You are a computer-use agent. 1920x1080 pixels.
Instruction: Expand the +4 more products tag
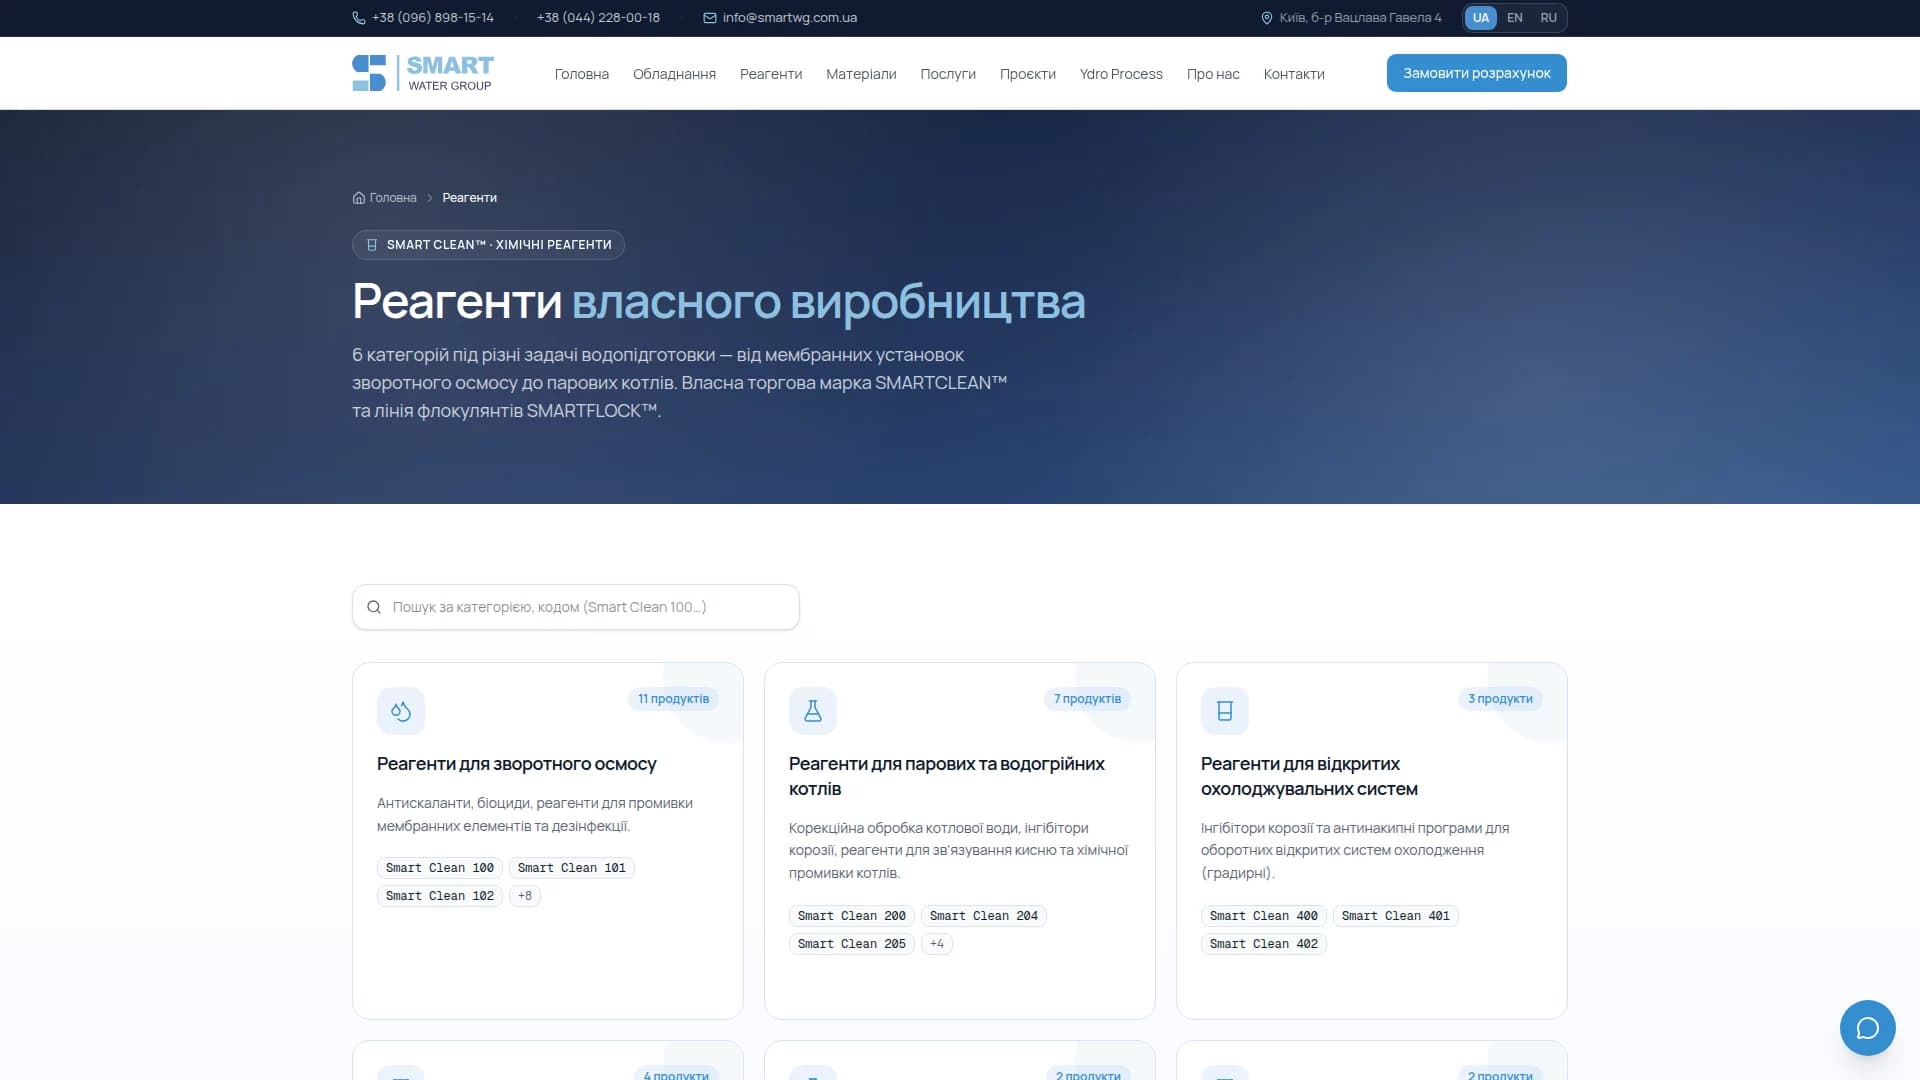[x=937, y=944]
